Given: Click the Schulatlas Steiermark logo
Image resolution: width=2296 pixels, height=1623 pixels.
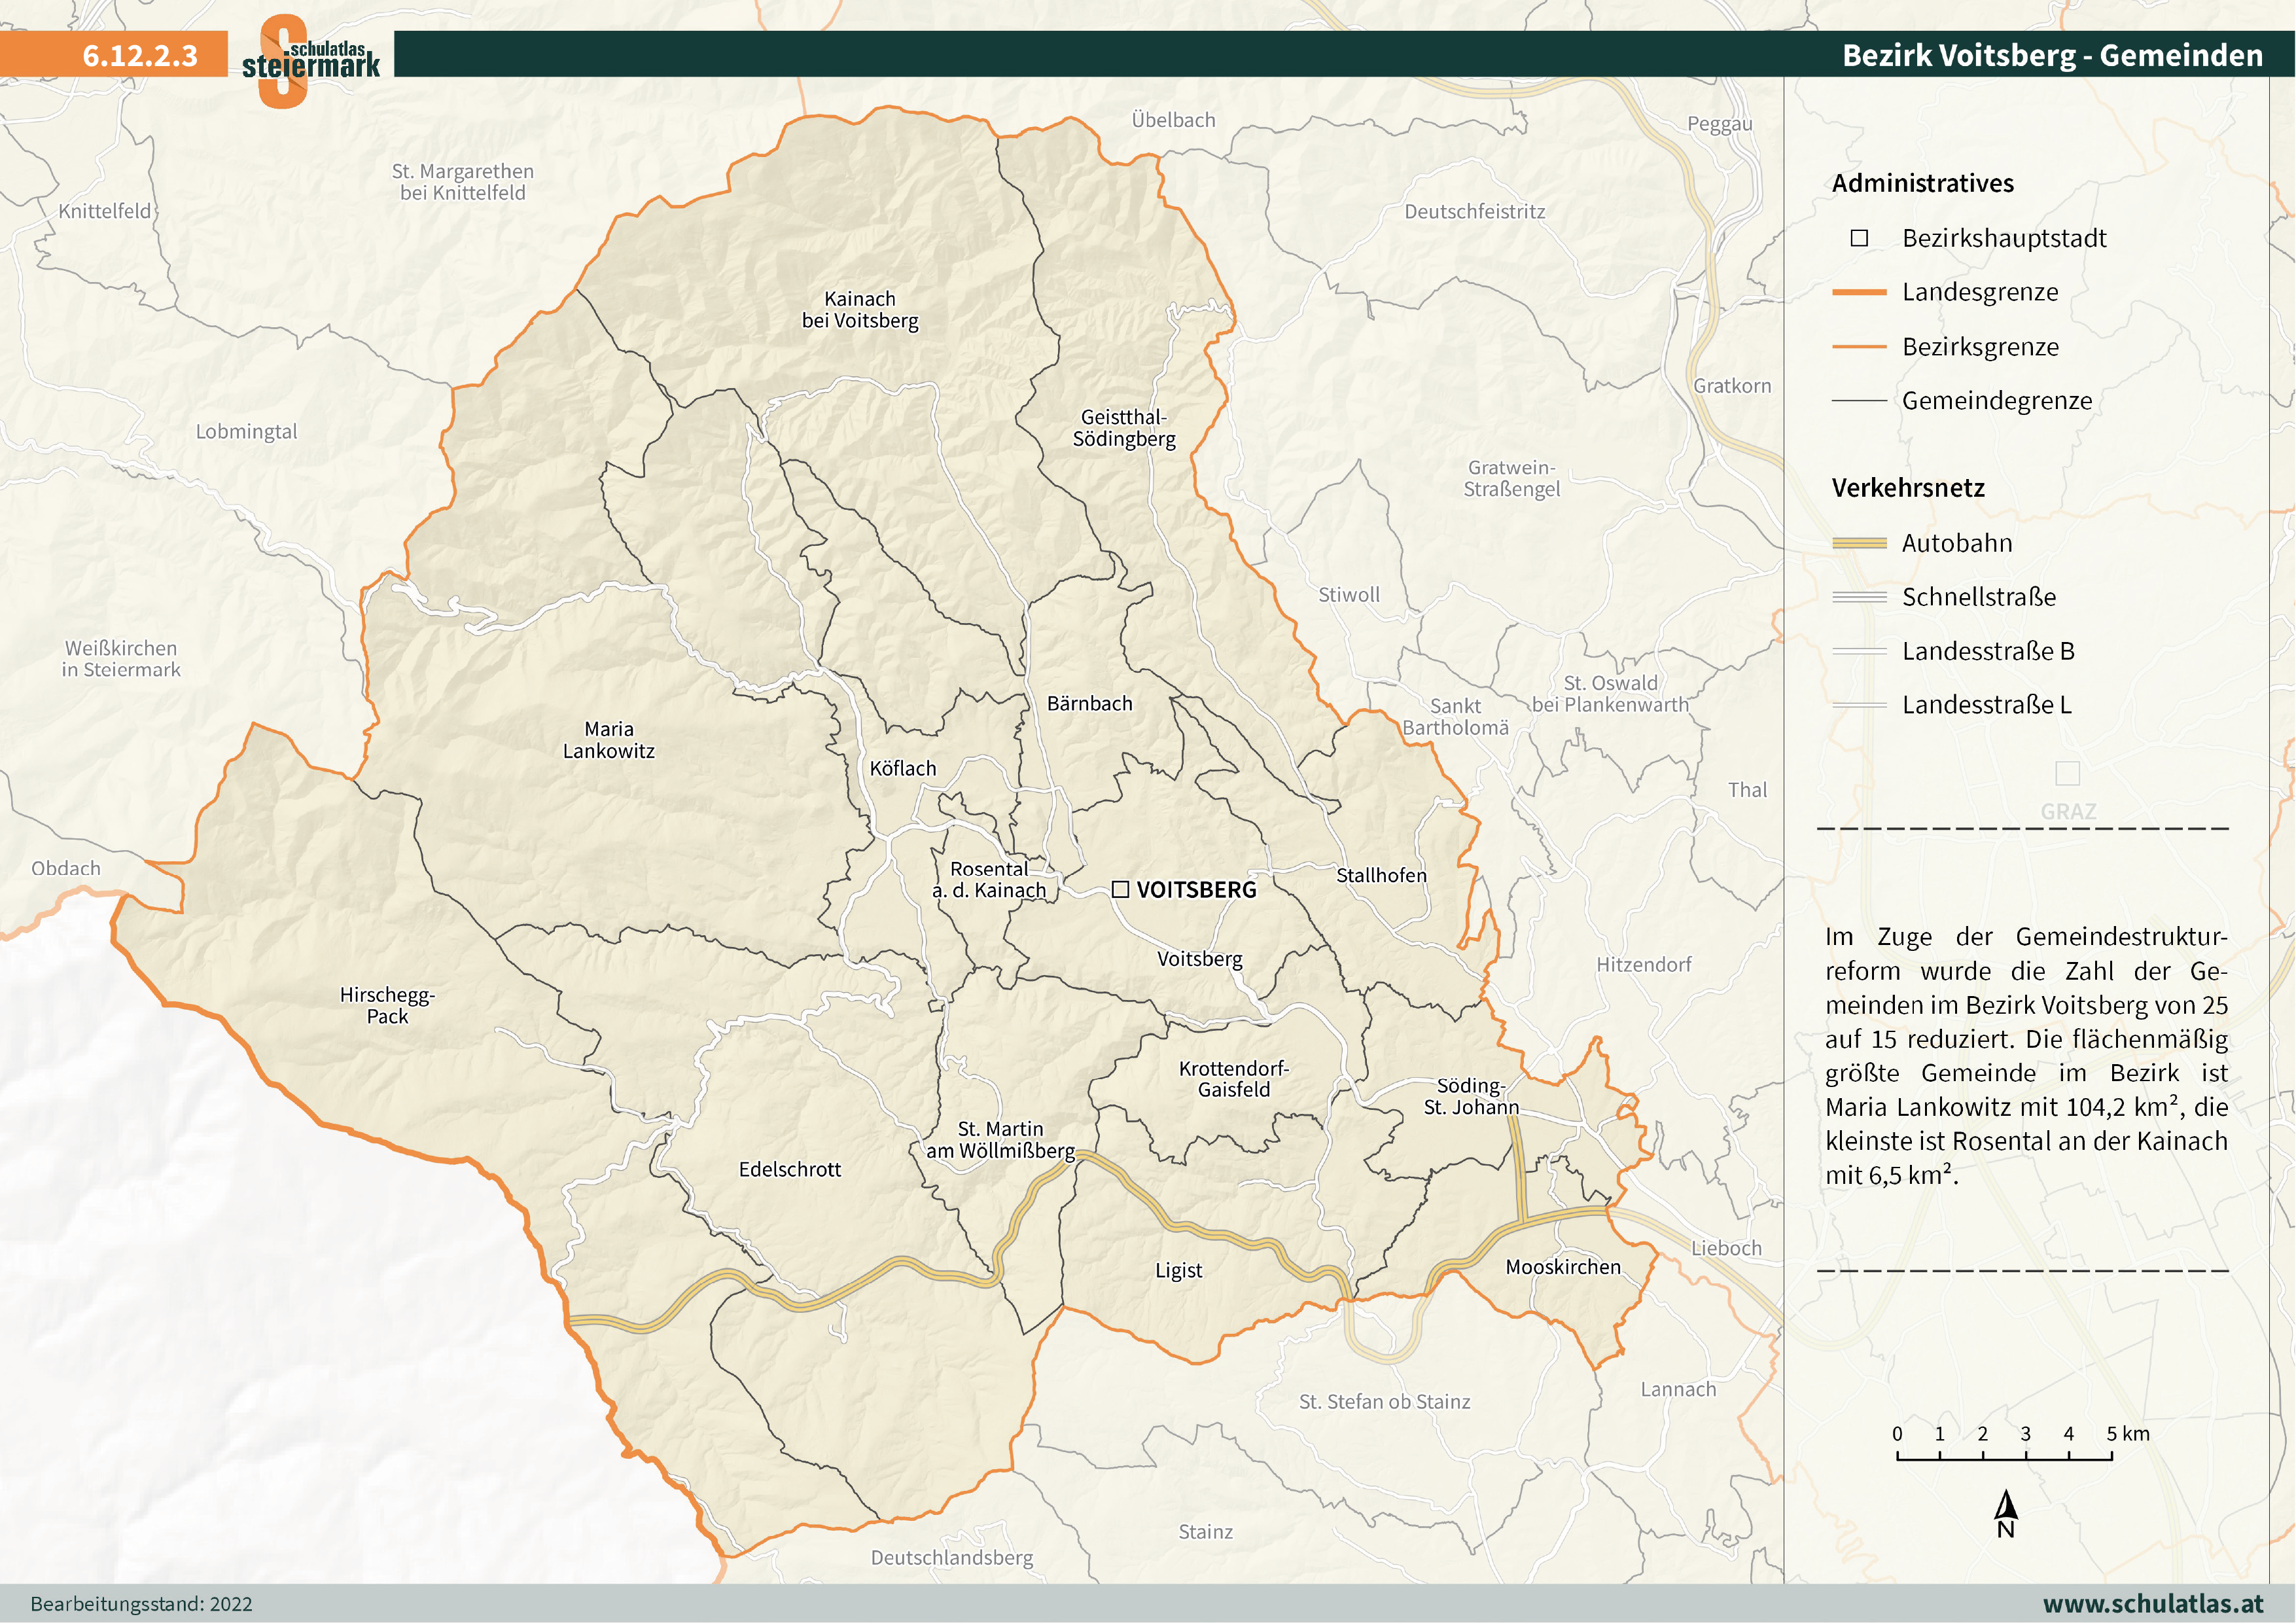Looking at the screenshot, I should coord(310,60).
